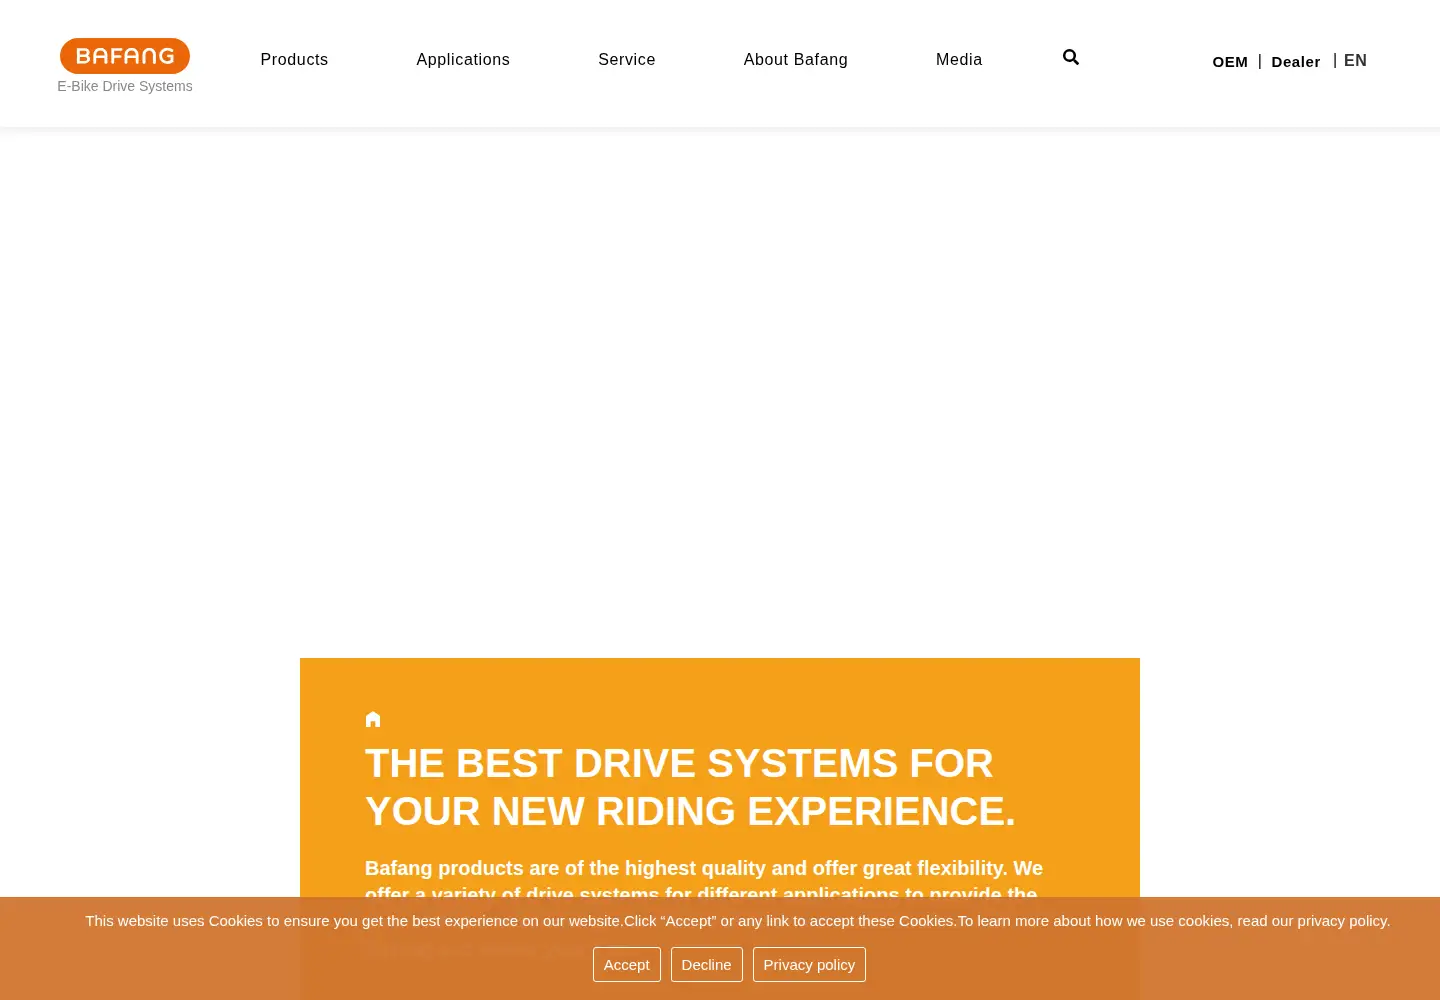Click the cookie notice message text
Viewport: 1440px width, 1000px height.
pyautogui.click(x=738, y=921)
